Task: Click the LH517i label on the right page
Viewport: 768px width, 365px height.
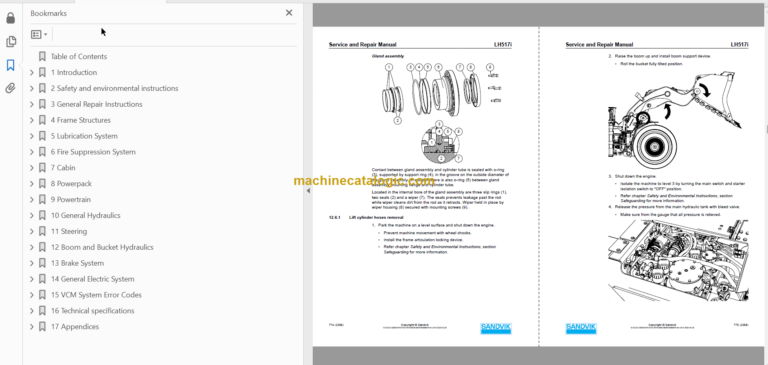Action: pos(740,45)
